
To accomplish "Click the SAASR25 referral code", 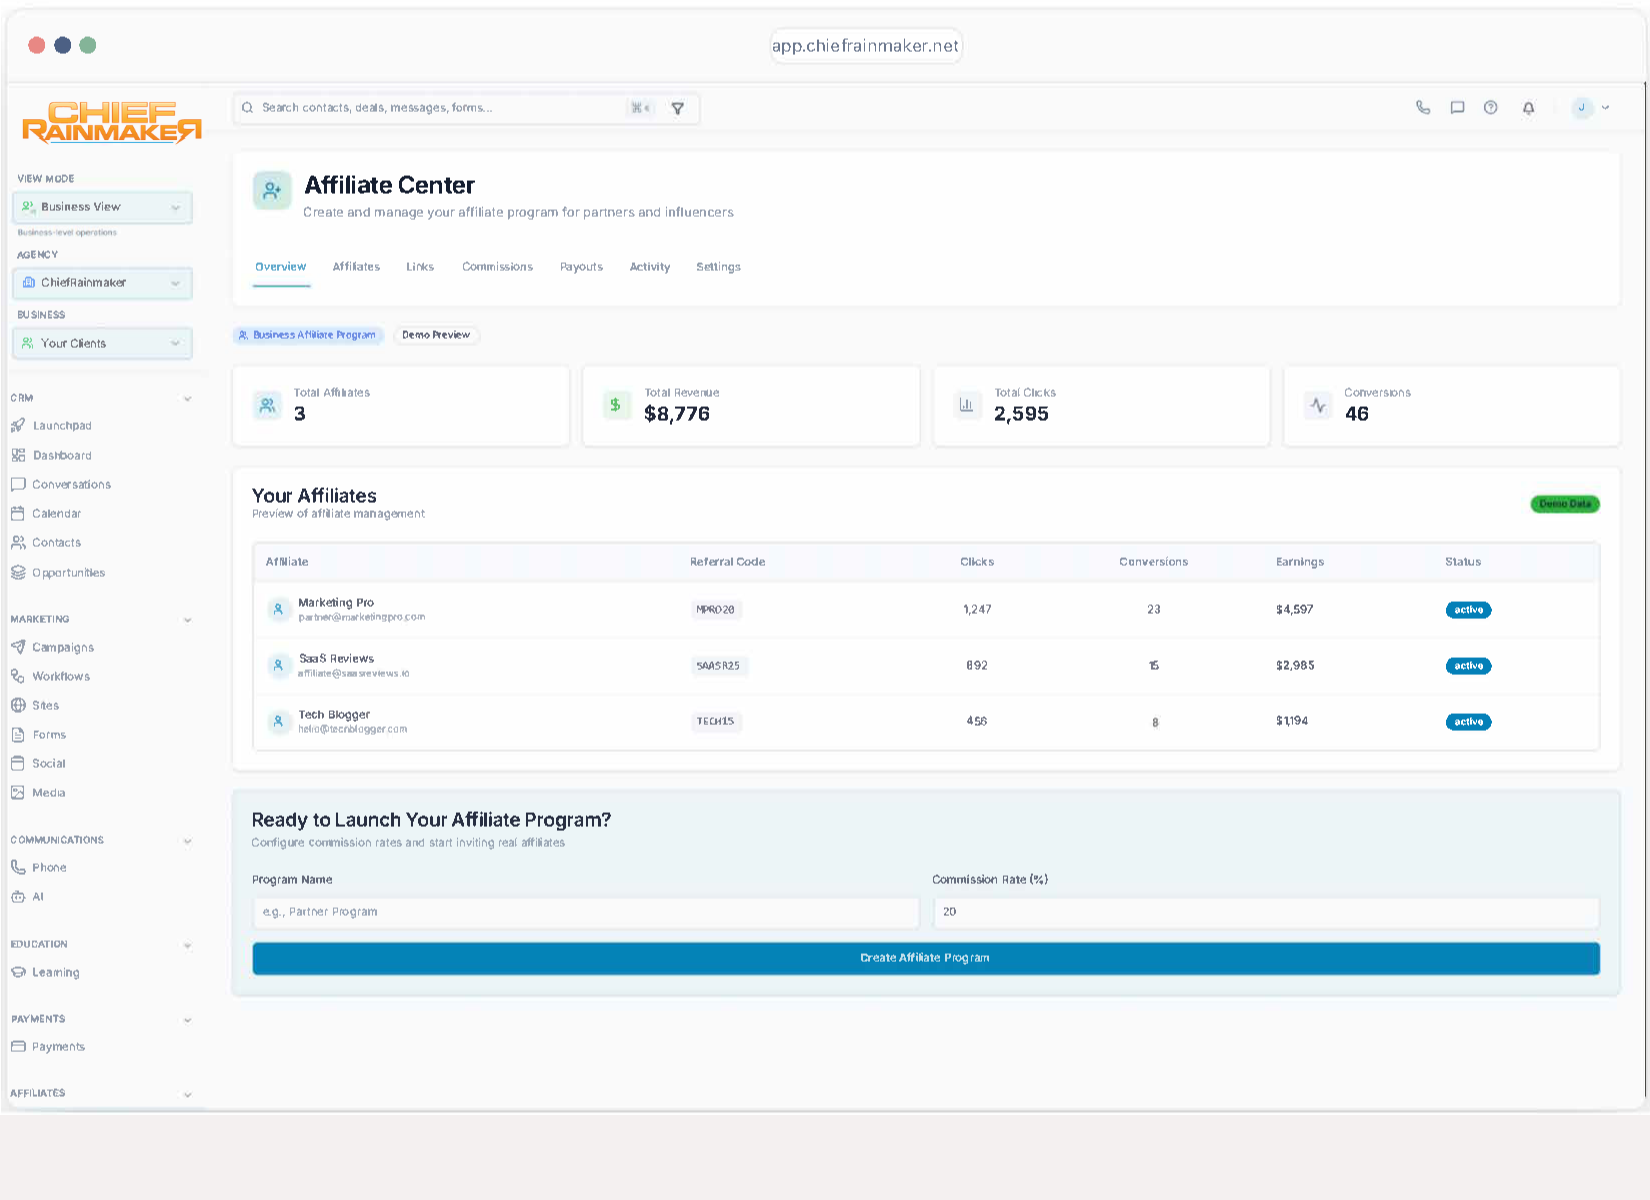I will point(718,666).
